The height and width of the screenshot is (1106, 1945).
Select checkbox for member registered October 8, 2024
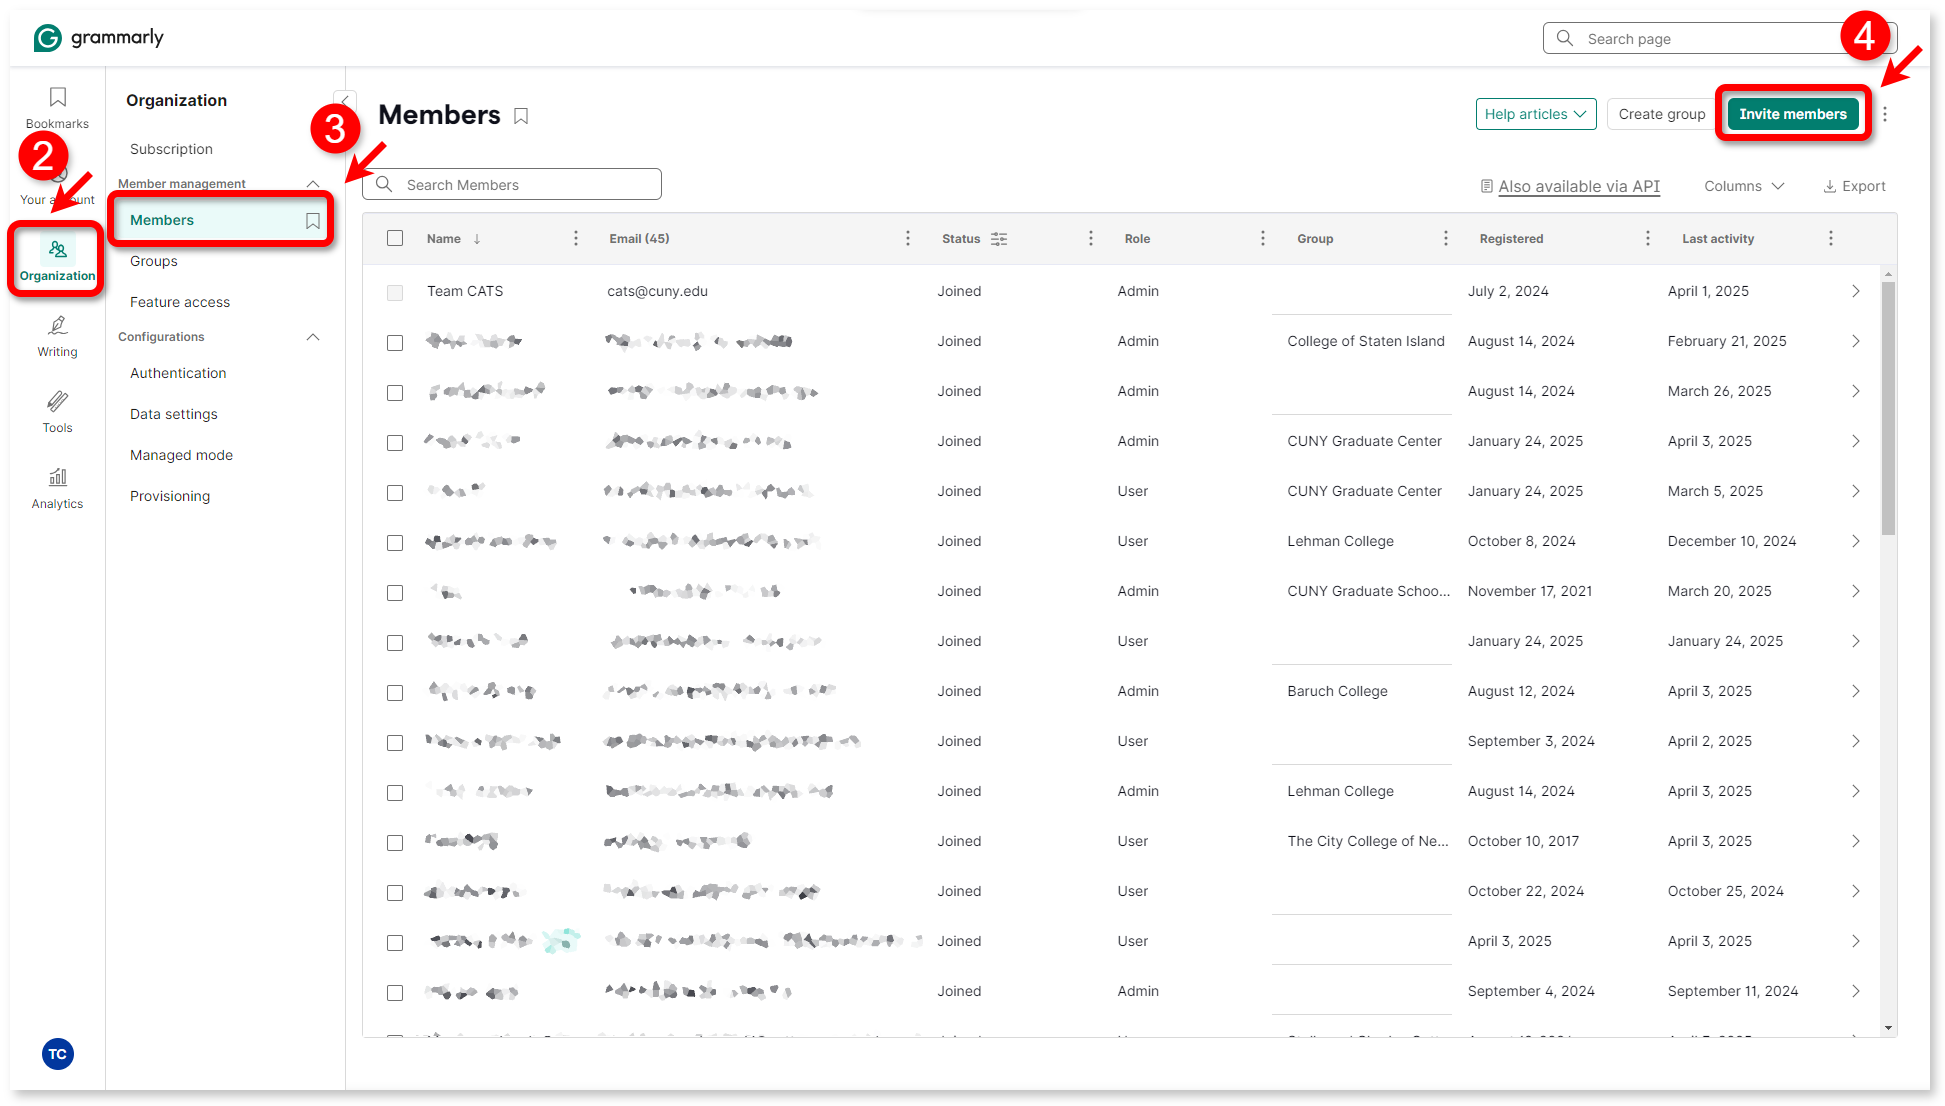pyautogui.click(x=395, y=542)
